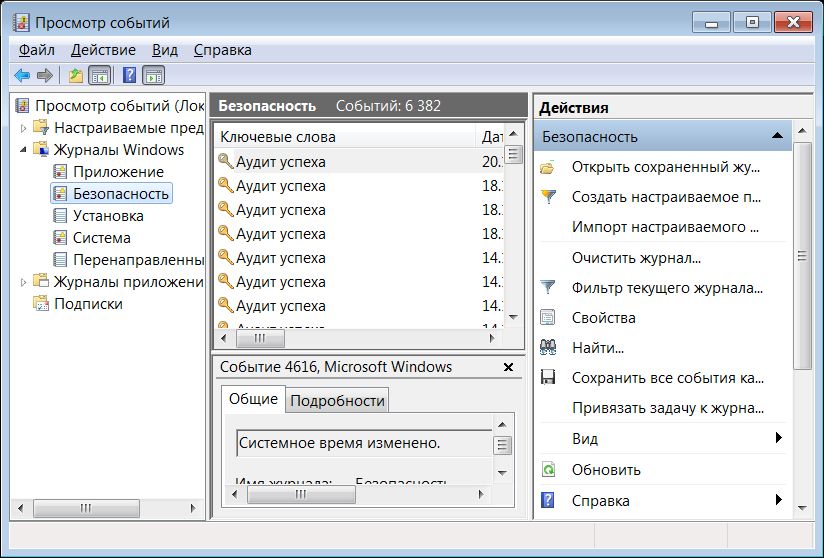Collapse the Безопасность actions section arrow
Viewport: 824px width, 558px height.
[778, 136]
